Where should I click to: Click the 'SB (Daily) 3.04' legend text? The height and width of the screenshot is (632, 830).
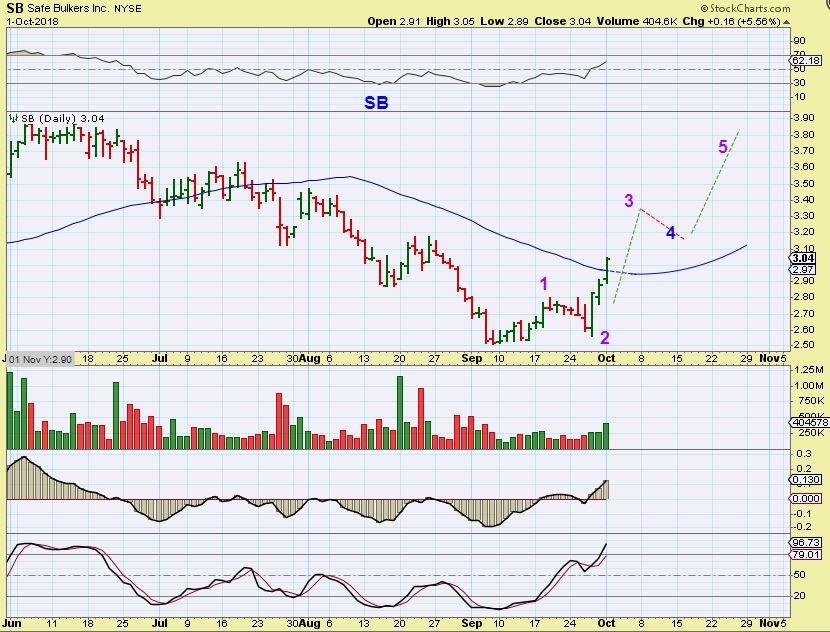point(62,119)
